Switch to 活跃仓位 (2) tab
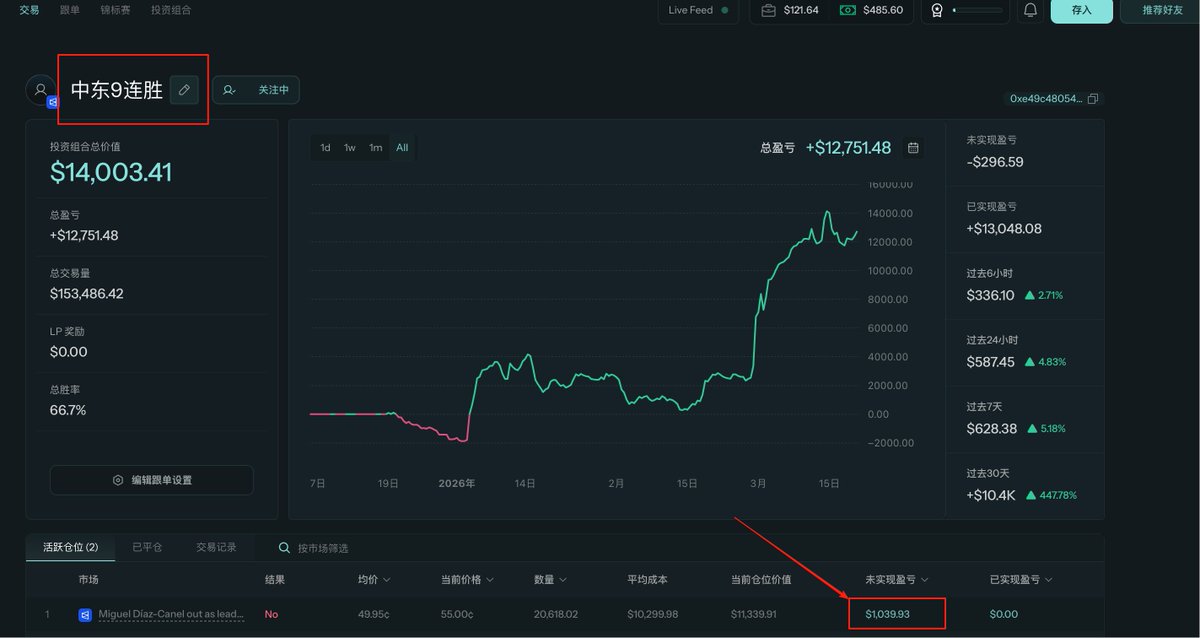 (x=70, y=547)
